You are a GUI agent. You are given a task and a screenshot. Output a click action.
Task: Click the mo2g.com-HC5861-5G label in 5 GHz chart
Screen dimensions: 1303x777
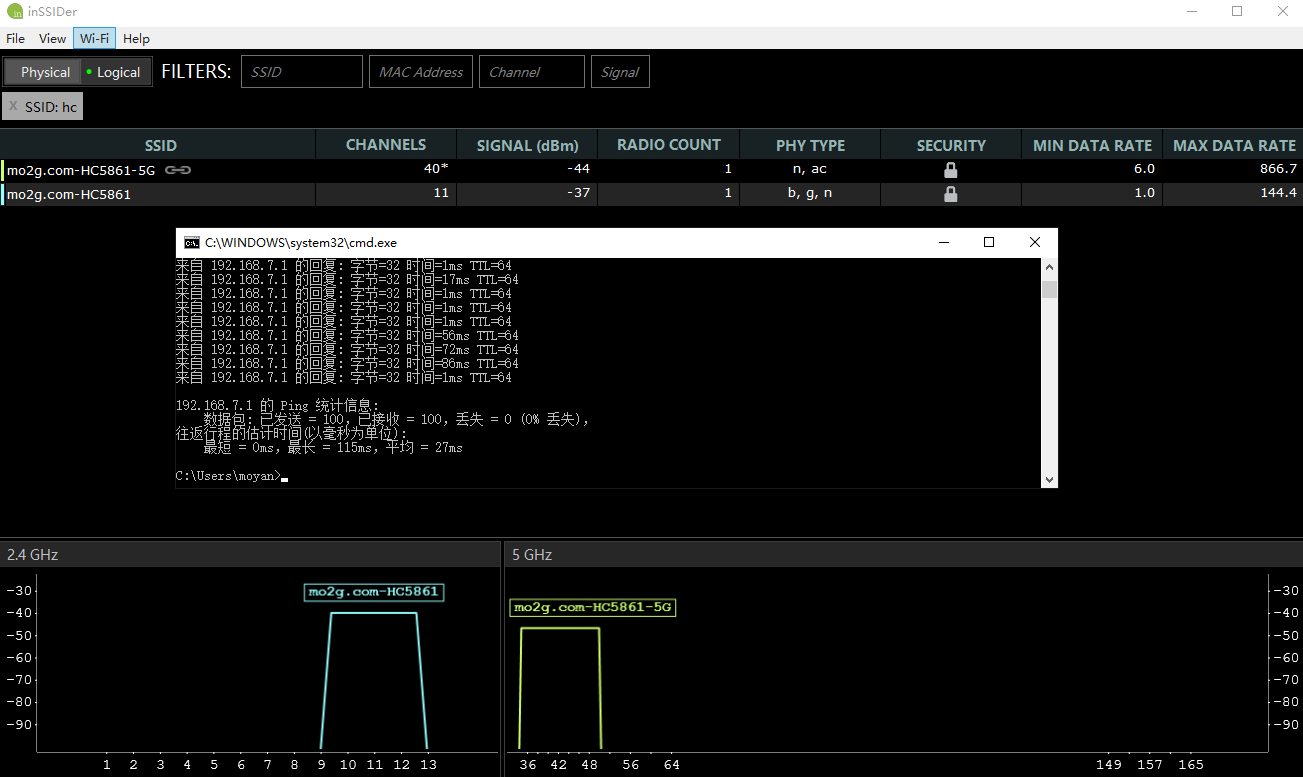pyautogui.click(x=593, y=607)
